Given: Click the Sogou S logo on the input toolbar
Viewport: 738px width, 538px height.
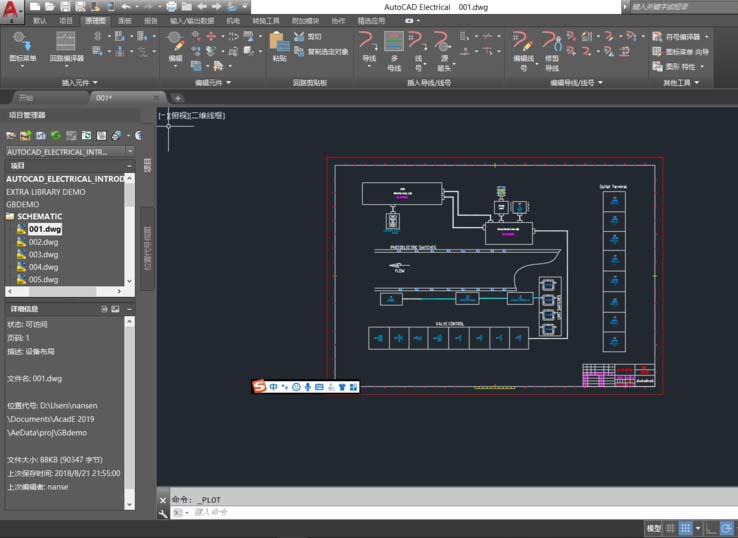Looking at the screenshot, I should click(x=259, y=386).
